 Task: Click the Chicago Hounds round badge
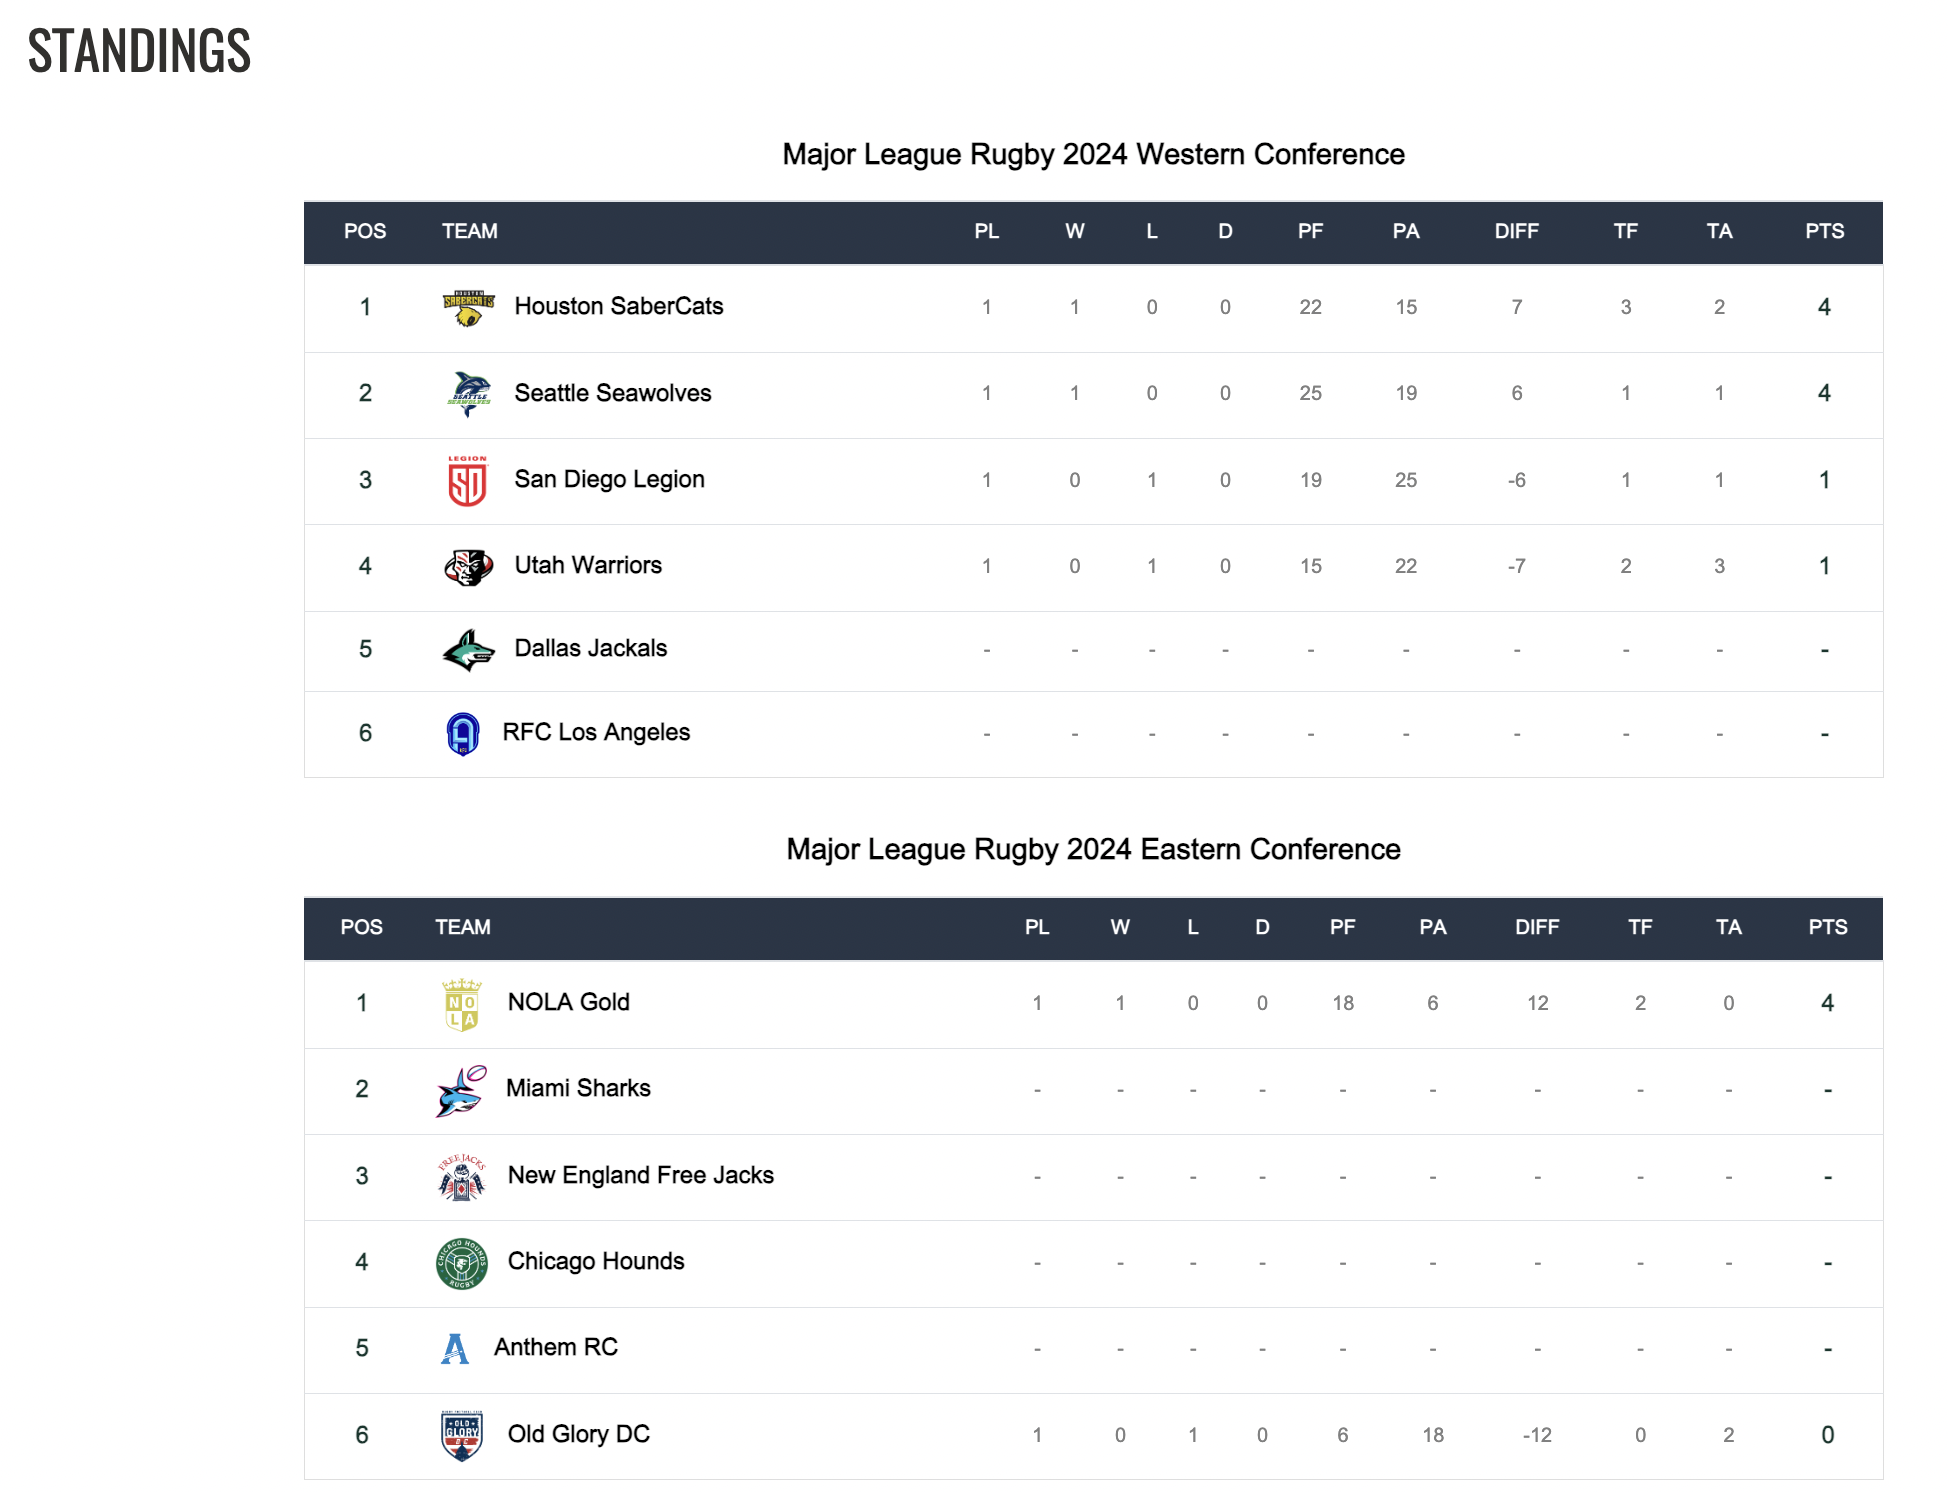(462, 1263)
